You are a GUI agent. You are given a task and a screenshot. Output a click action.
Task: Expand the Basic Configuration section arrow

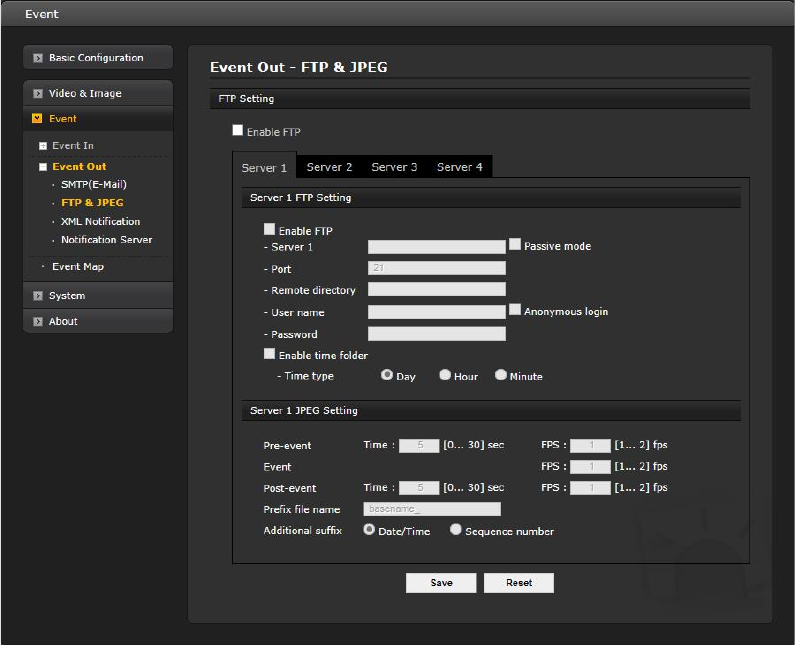click(38, 58)
